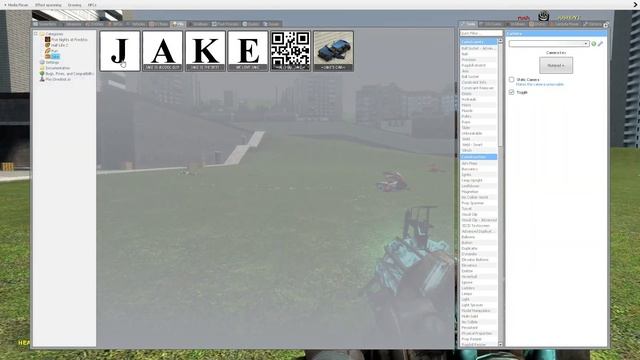Collapse the Constraints tool category header
Image resolution: width=640 pixels, height=360 pixels.
click(x=478, y=42)
